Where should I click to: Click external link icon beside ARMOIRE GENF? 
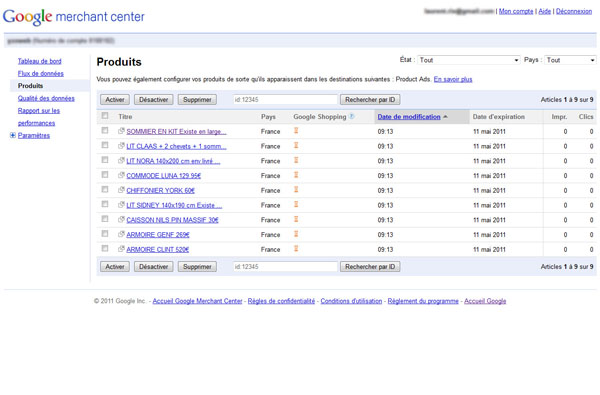(121, 234)
